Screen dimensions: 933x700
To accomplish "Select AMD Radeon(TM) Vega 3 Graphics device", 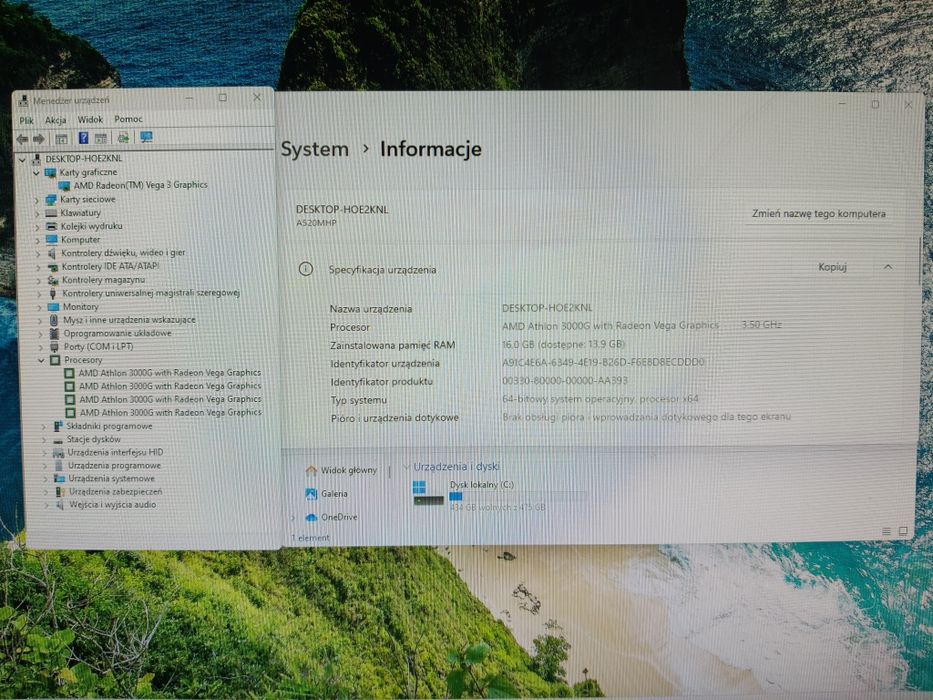I will point(140,185).
